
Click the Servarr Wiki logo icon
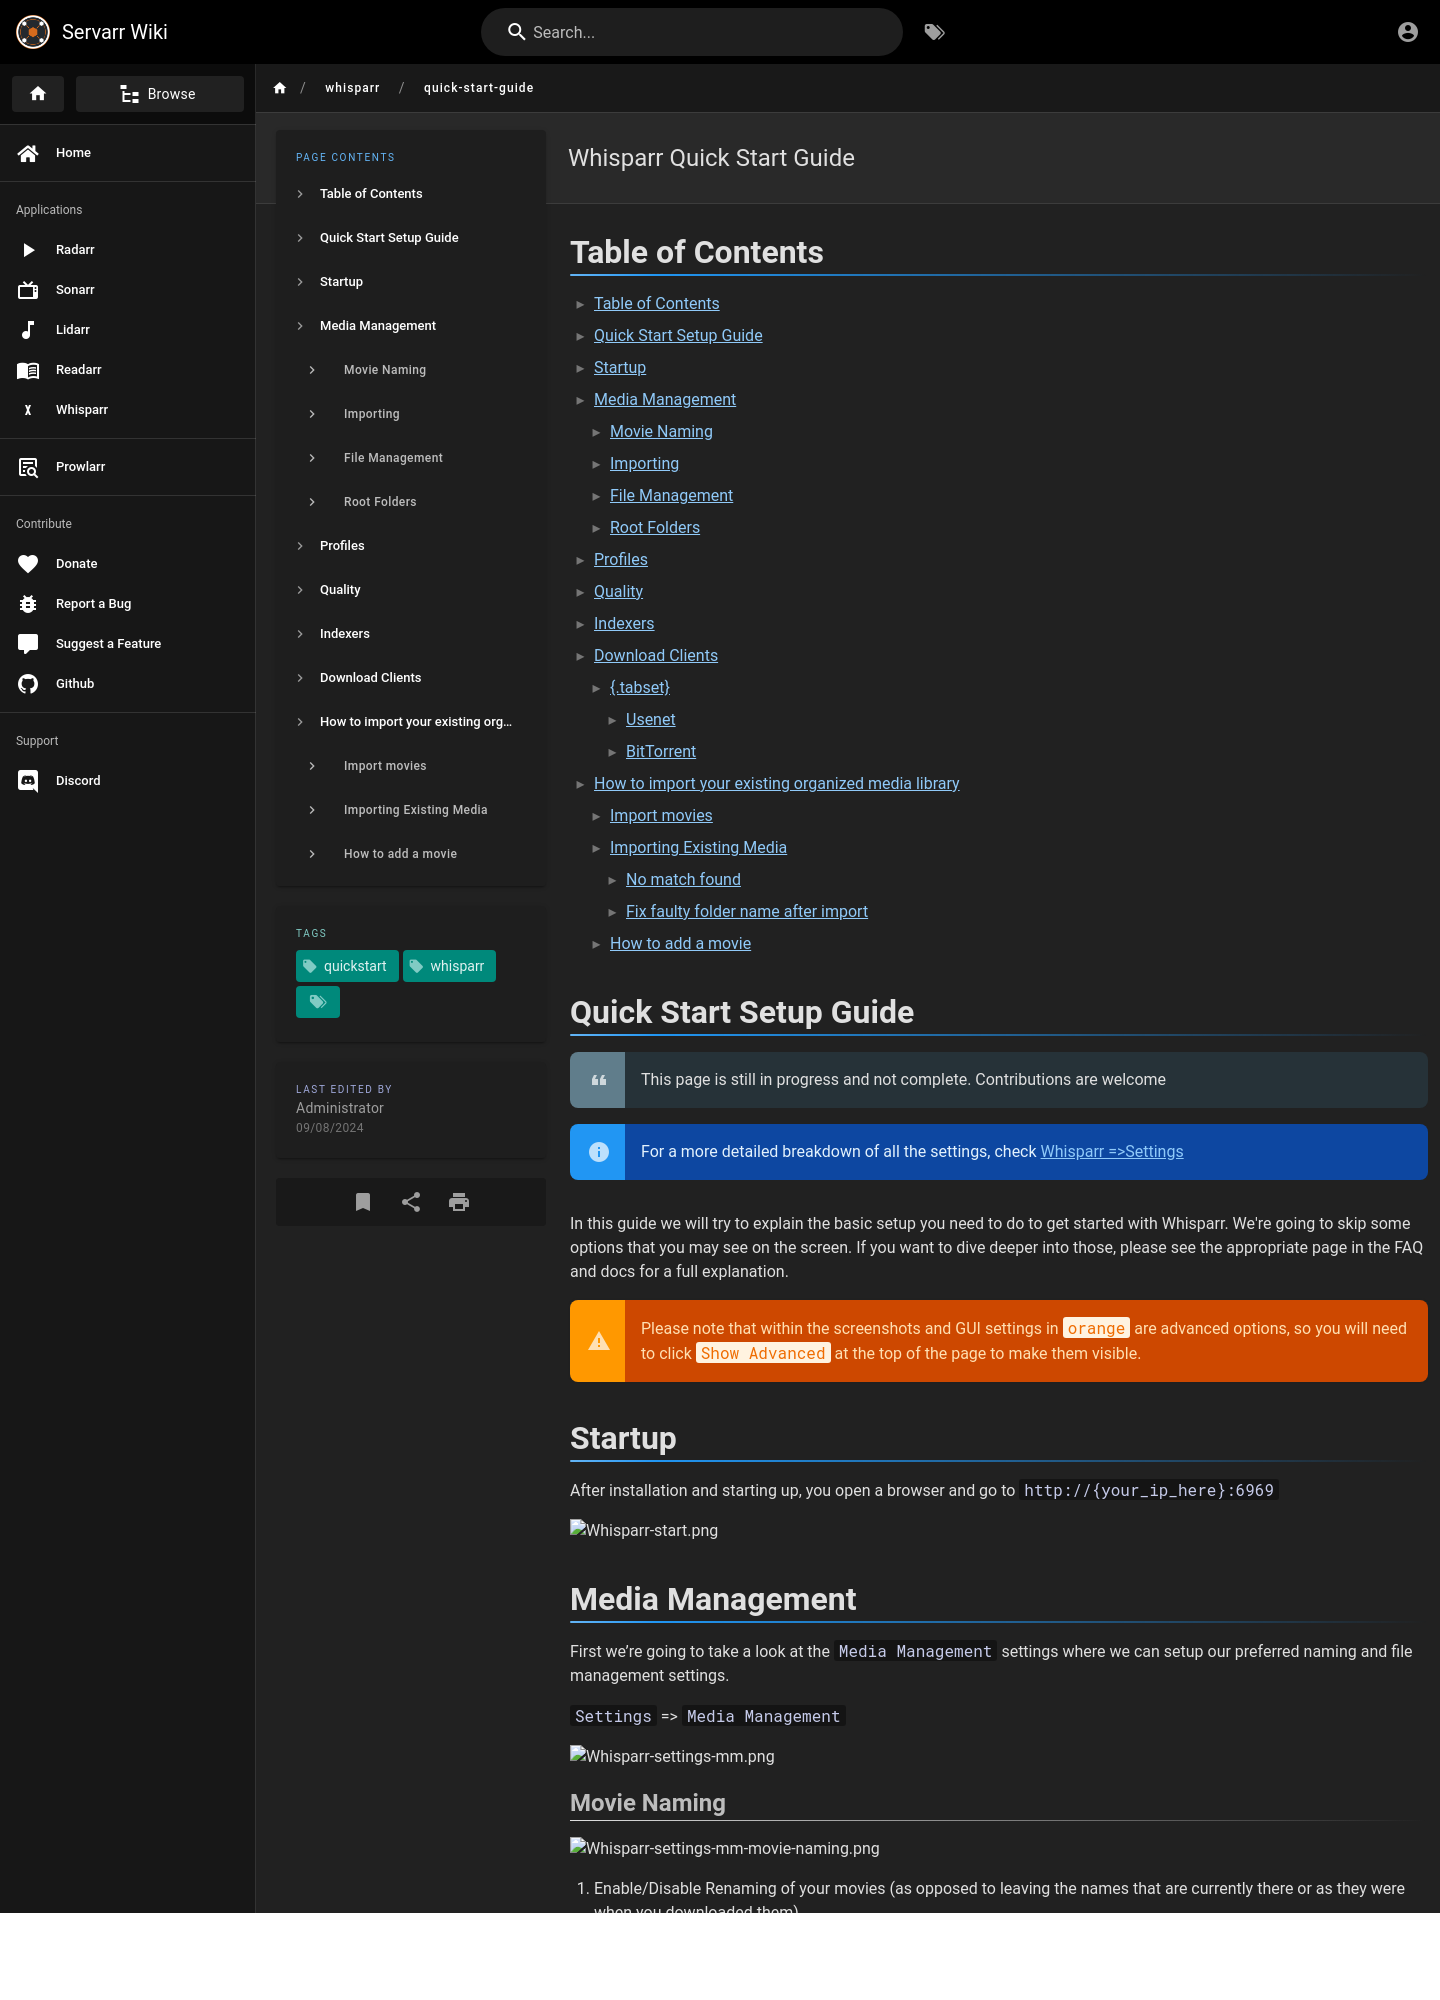point(33,32)
